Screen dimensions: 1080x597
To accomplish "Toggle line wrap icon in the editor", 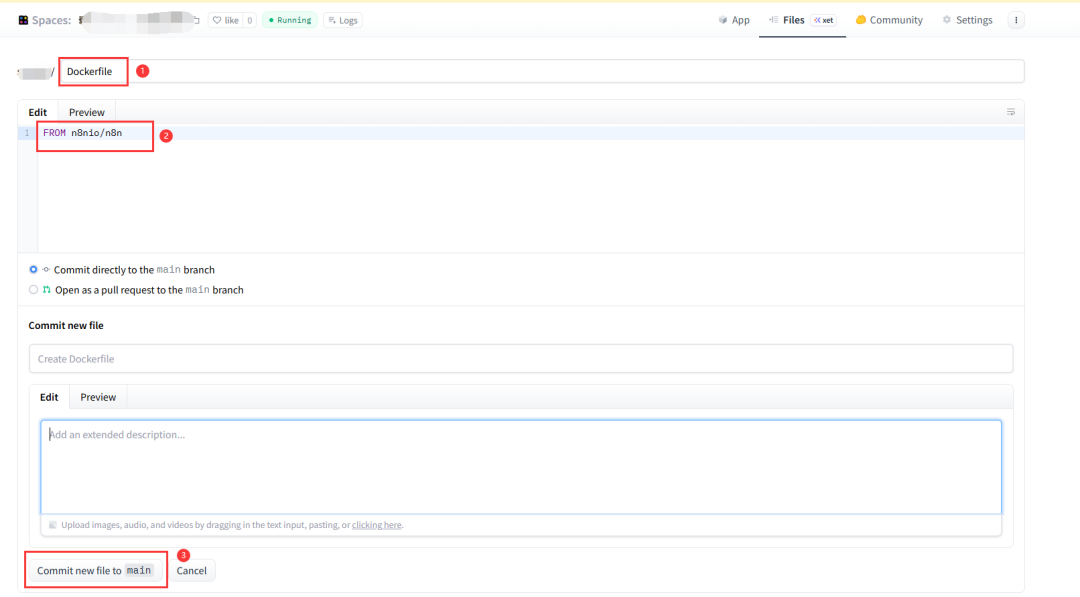I will [x=1010, y=112].
